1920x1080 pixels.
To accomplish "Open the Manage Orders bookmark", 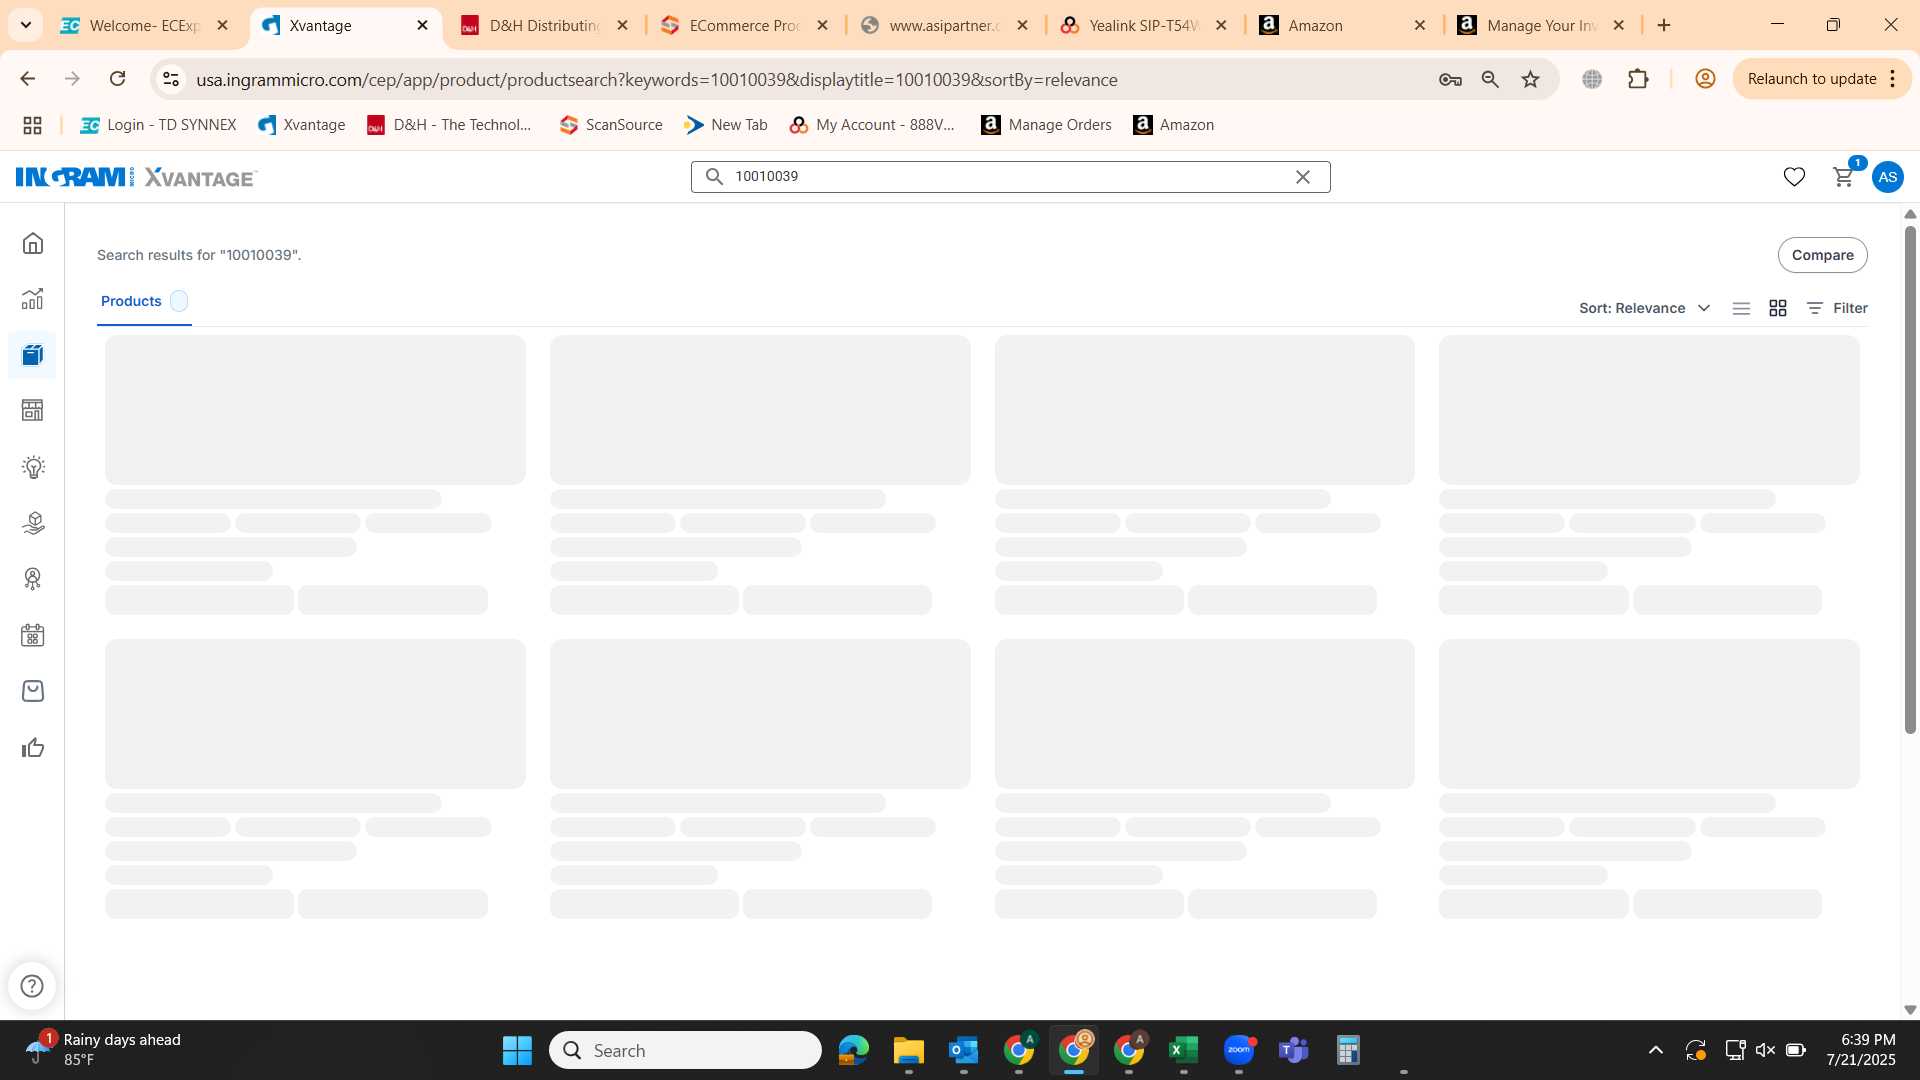I will pyautogui.click(x=1046, y=125).
